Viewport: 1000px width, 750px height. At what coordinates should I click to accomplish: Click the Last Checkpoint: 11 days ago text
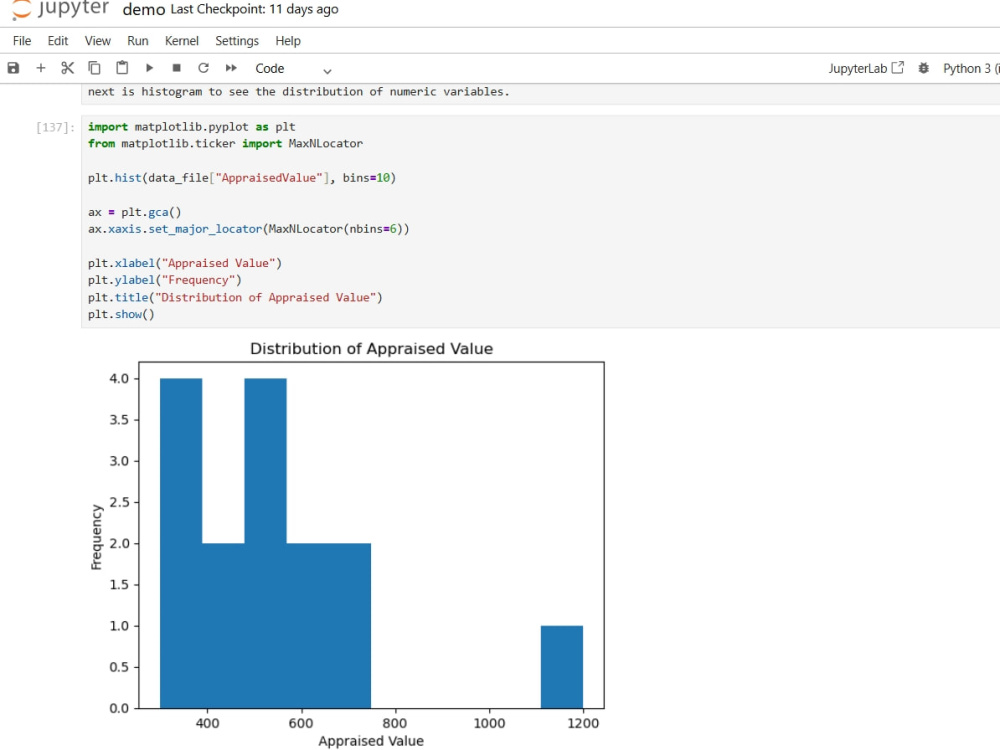pyautogui.click(x=254, y=10)
